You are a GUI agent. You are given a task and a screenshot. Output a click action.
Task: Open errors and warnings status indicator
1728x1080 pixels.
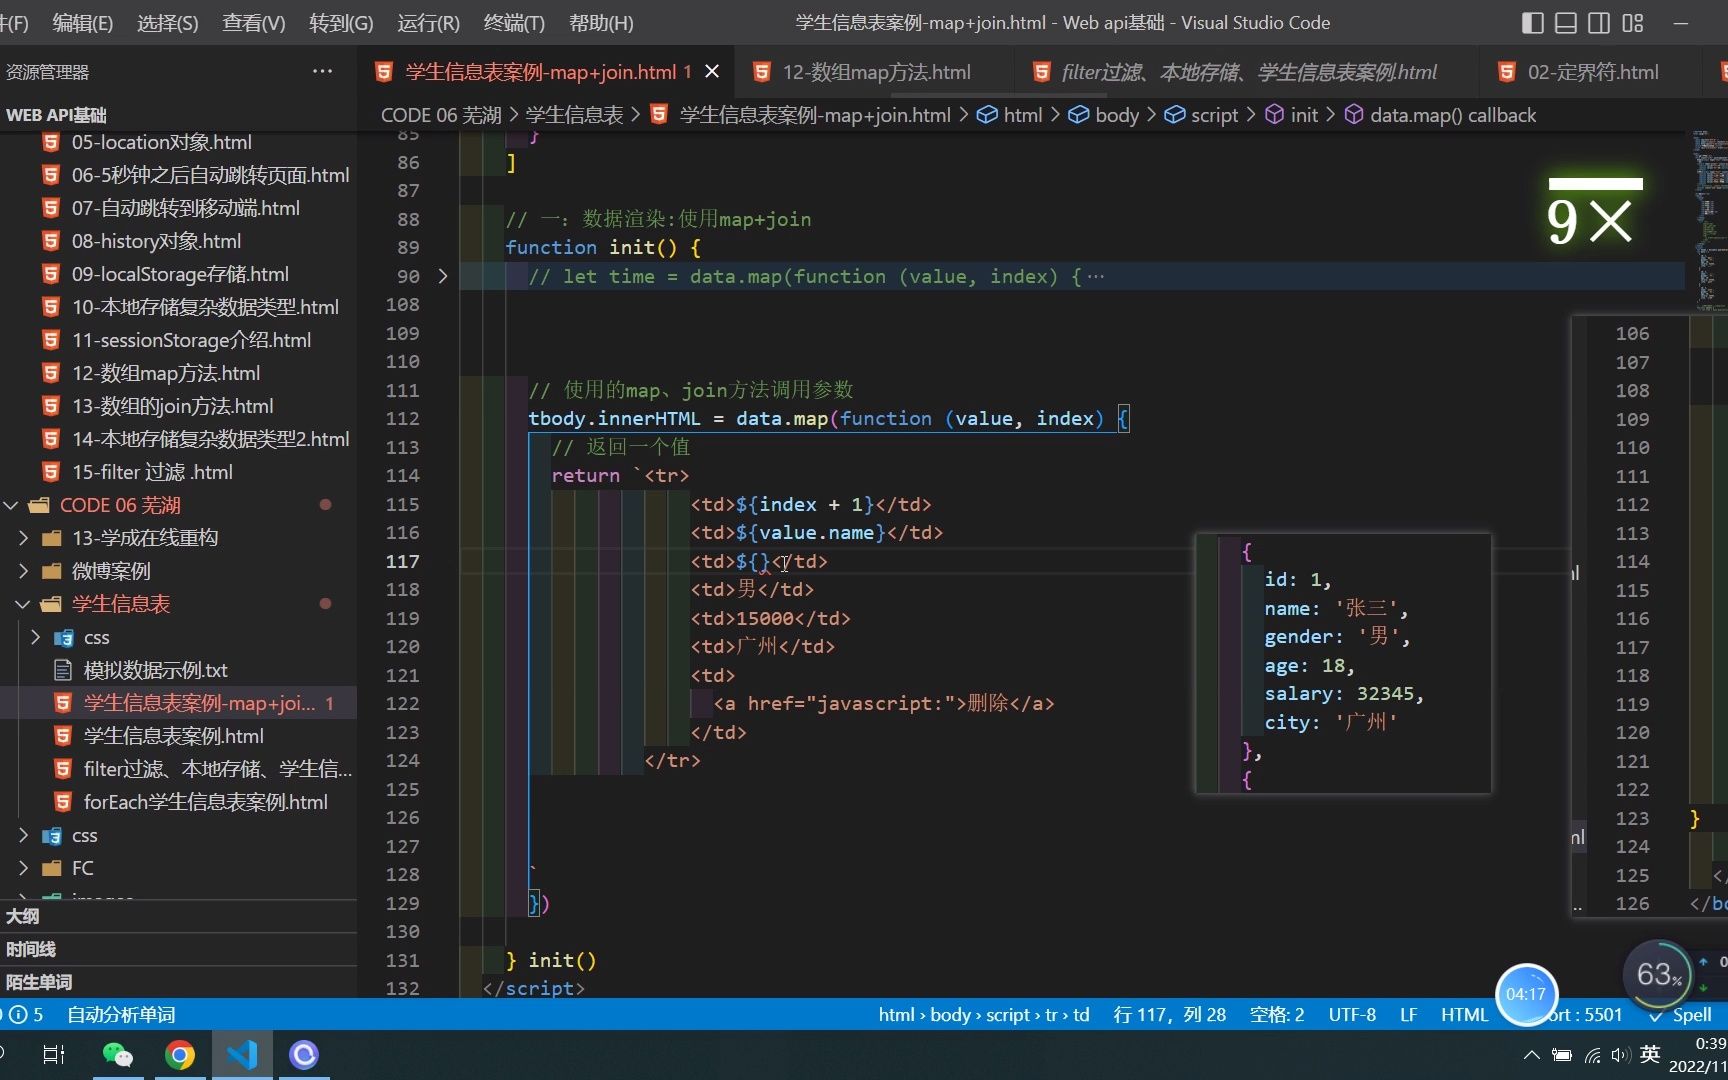[x=24, y=1014]
